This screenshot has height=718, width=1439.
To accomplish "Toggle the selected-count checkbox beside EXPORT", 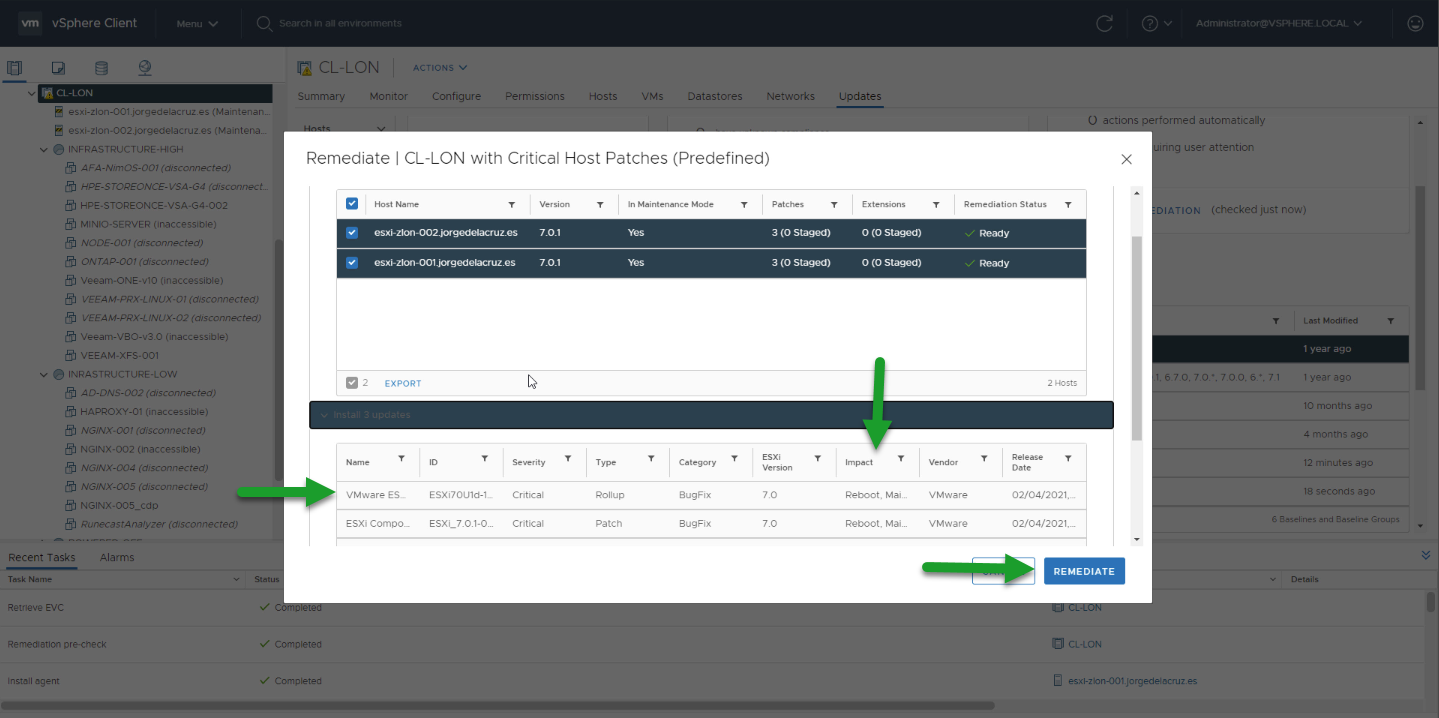I will pos(351,383).
